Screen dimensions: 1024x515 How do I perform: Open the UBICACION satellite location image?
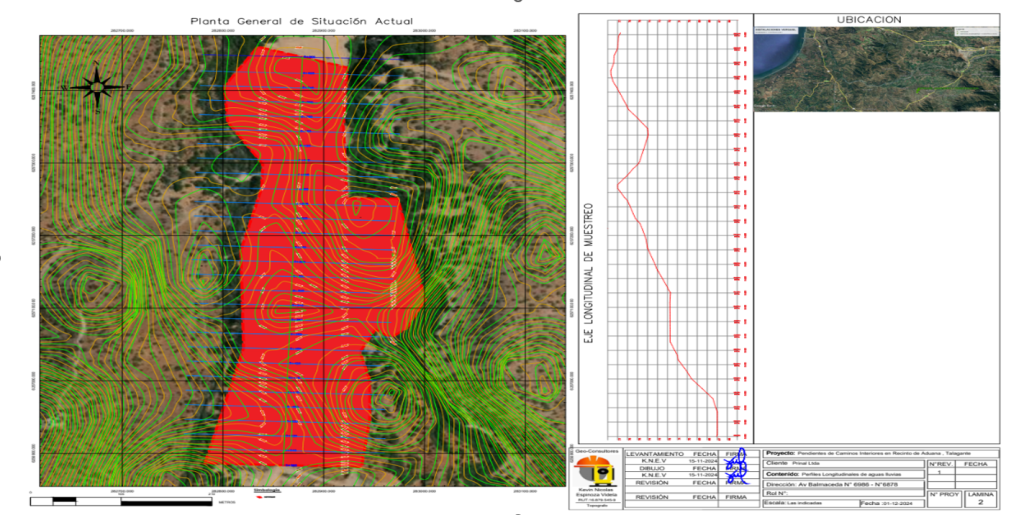point(876,69)
